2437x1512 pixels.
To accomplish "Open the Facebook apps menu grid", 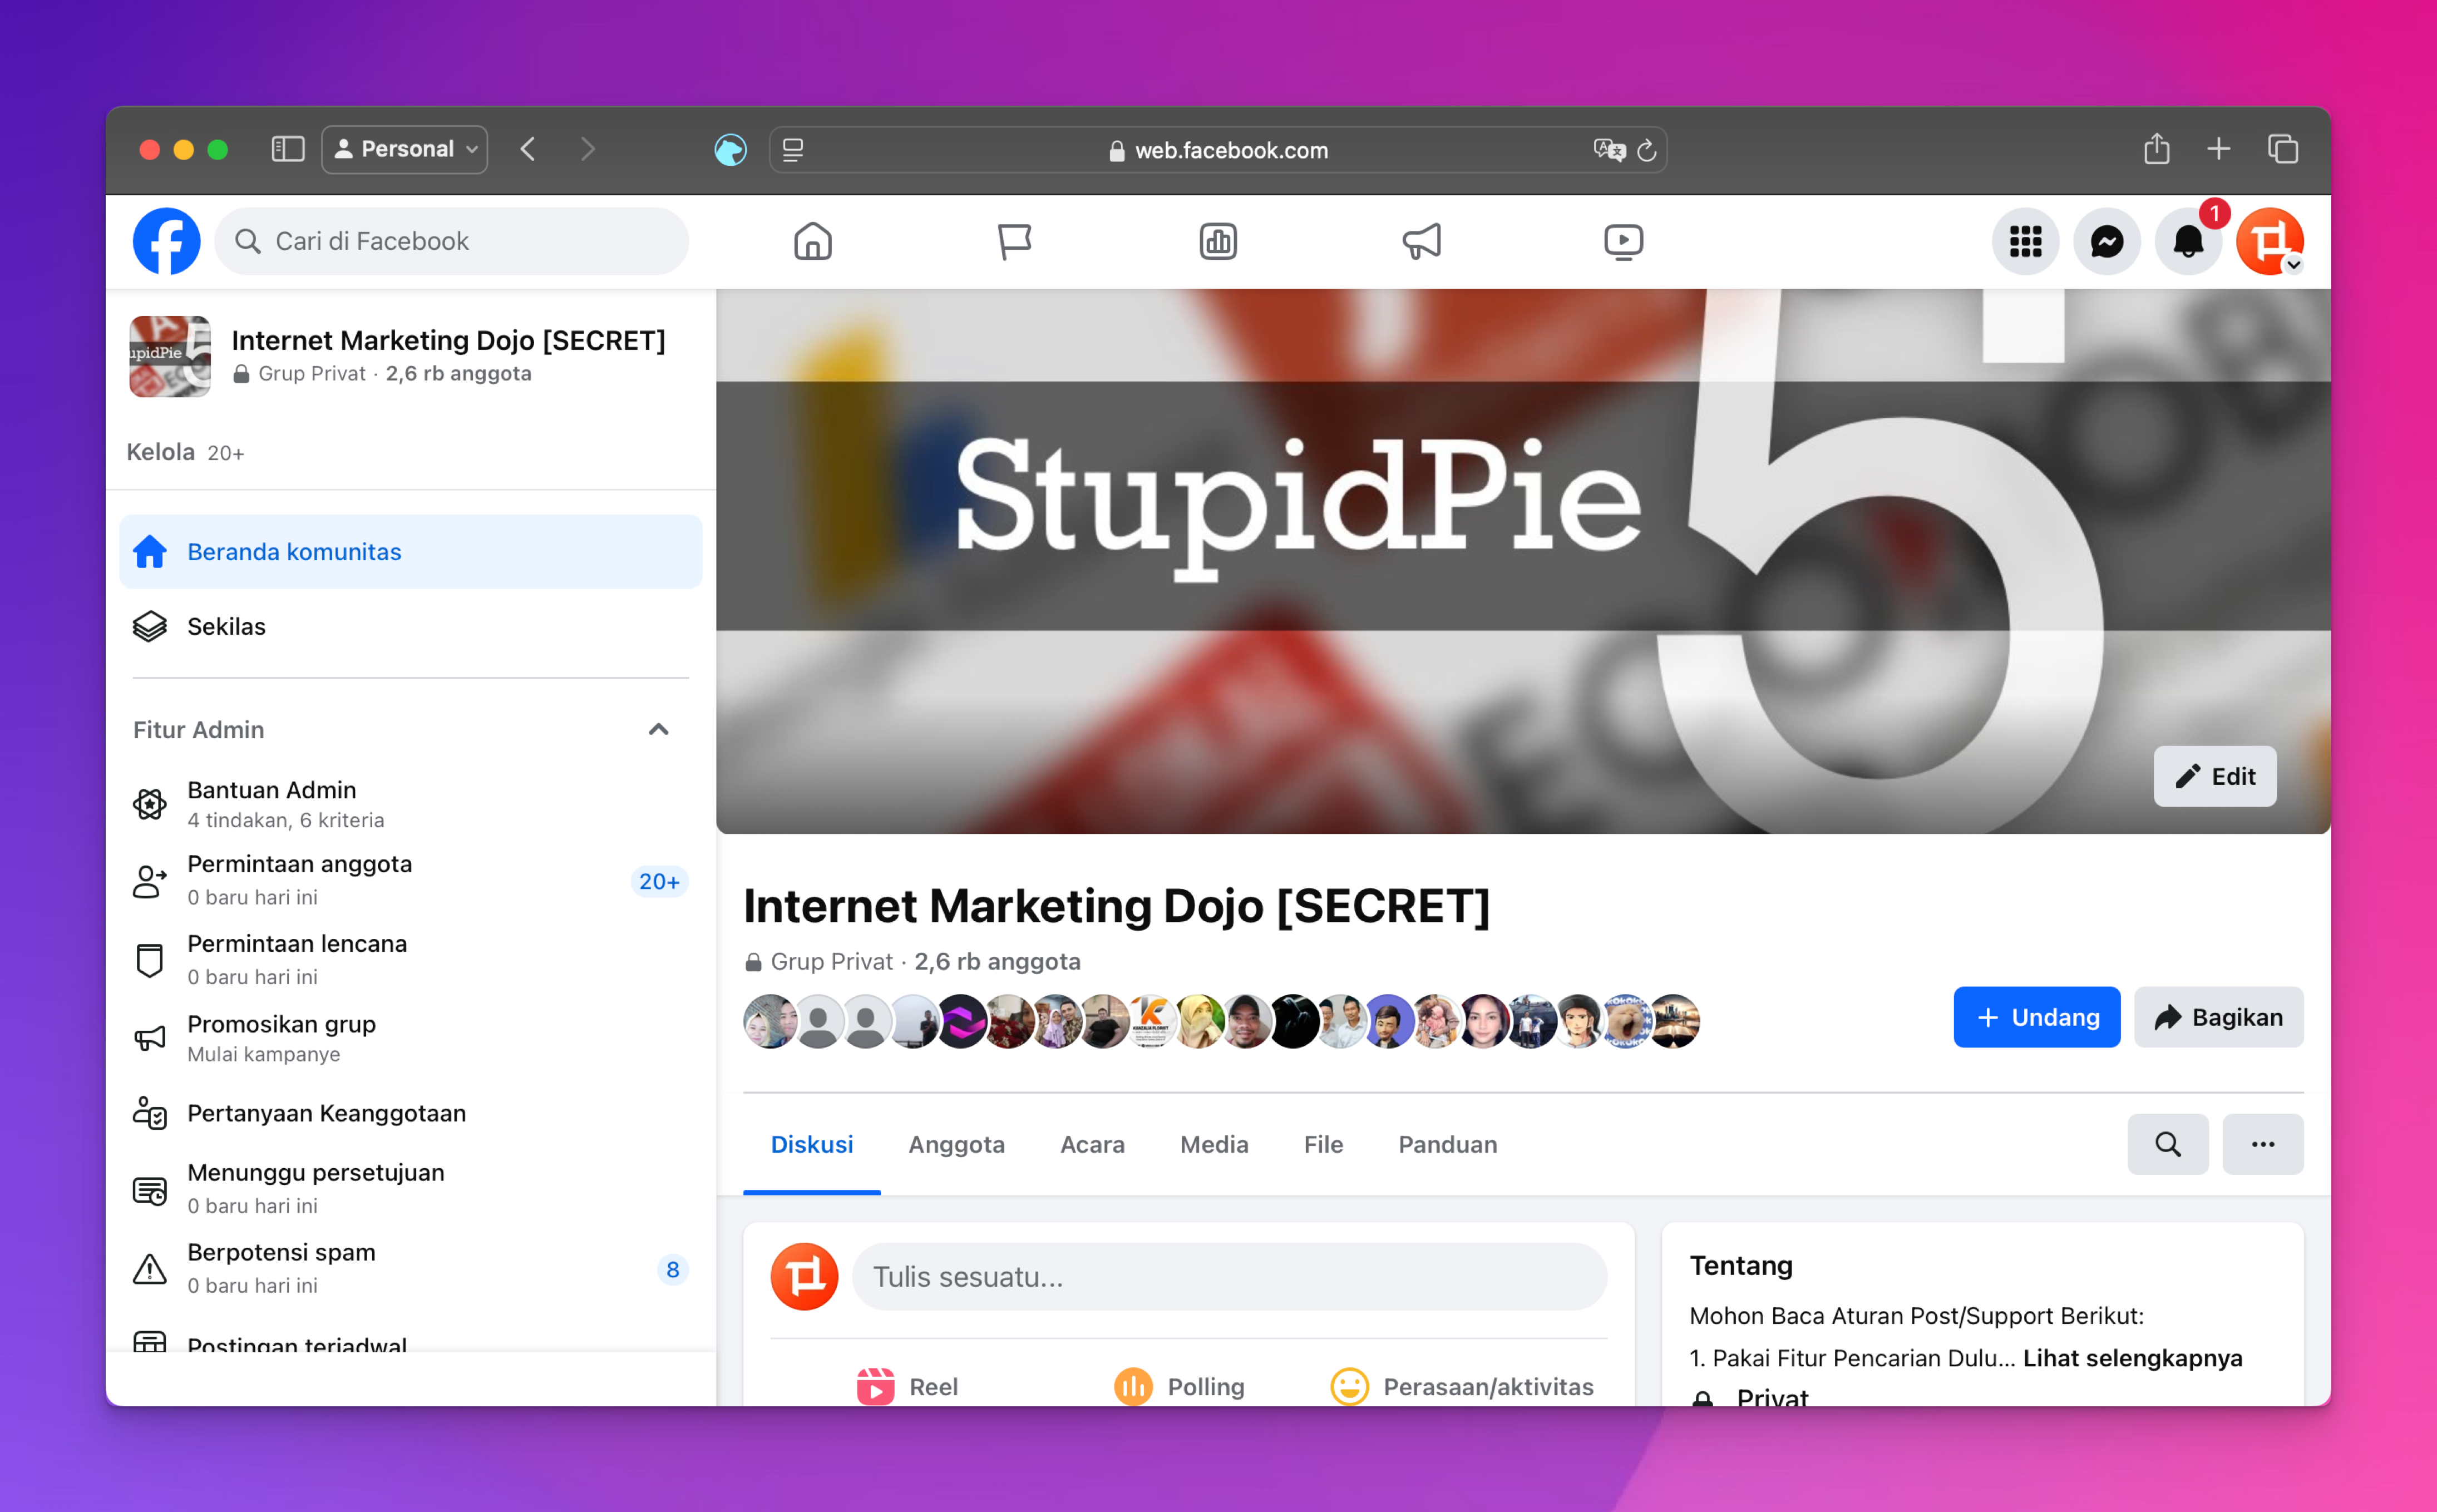I will (2025, 241).
